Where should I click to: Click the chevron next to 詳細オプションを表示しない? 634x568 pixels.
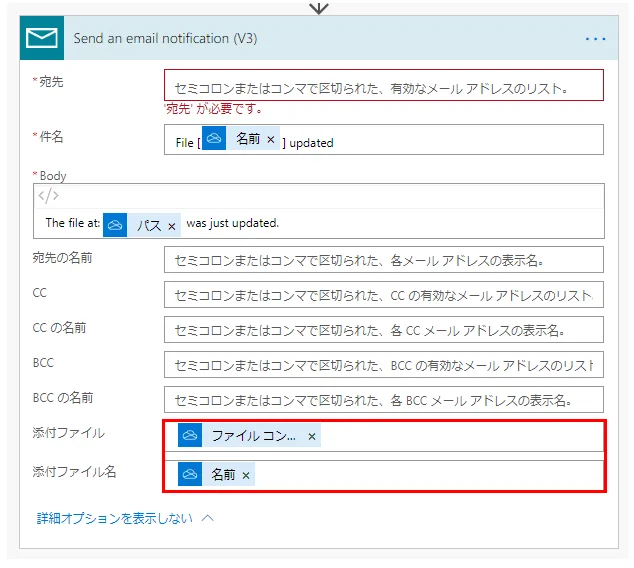208,518
